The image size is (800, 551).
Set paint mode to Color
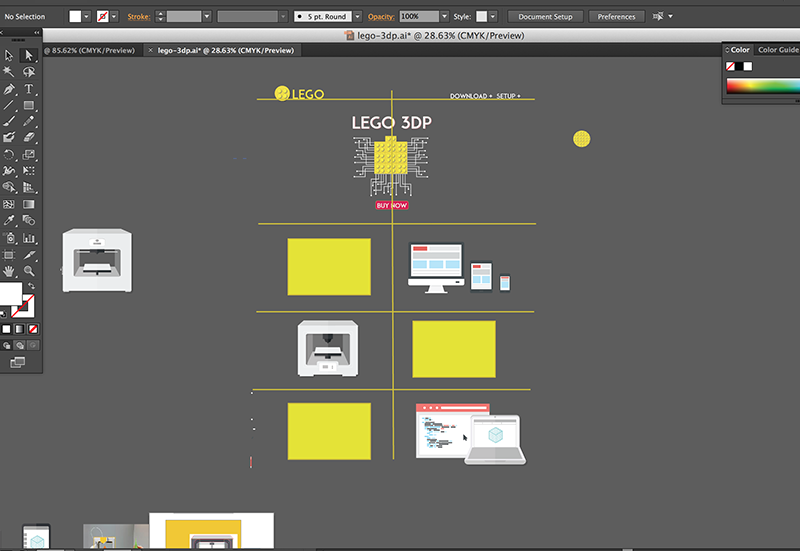[x=6, y=329]
